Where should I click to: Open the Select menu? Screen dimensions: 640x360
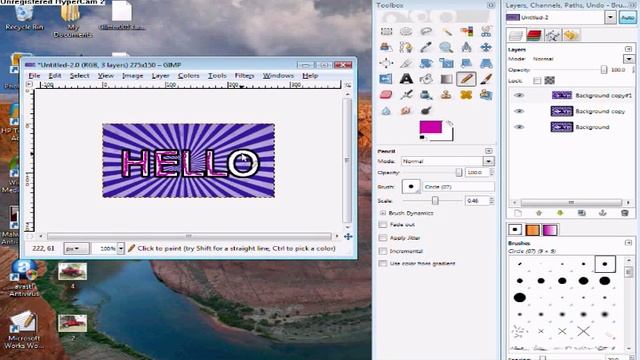[79, 76]
